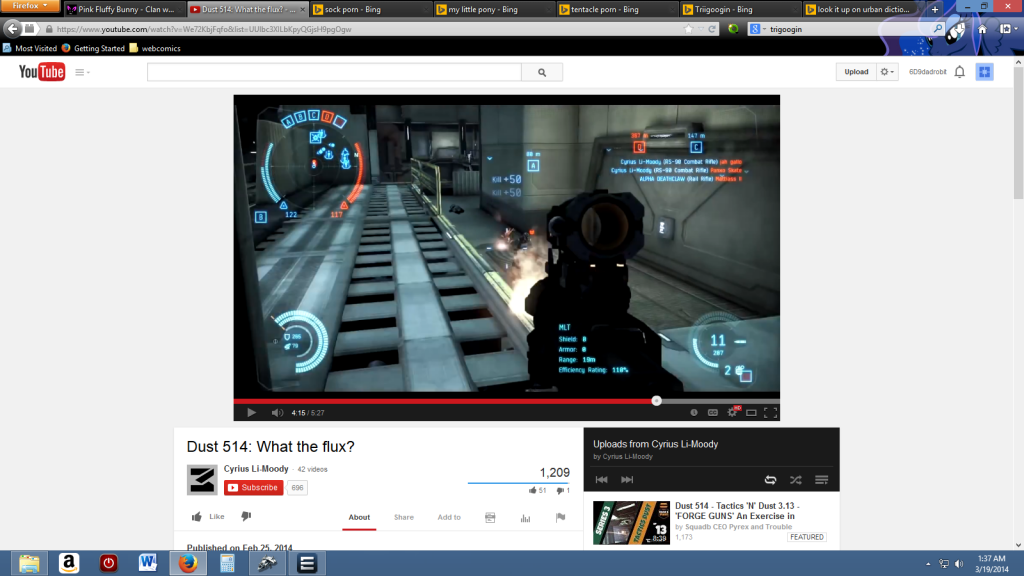Click the Upload button
Image resolution: width=1024 pixels, height=576 pixels.
(856, 72)
